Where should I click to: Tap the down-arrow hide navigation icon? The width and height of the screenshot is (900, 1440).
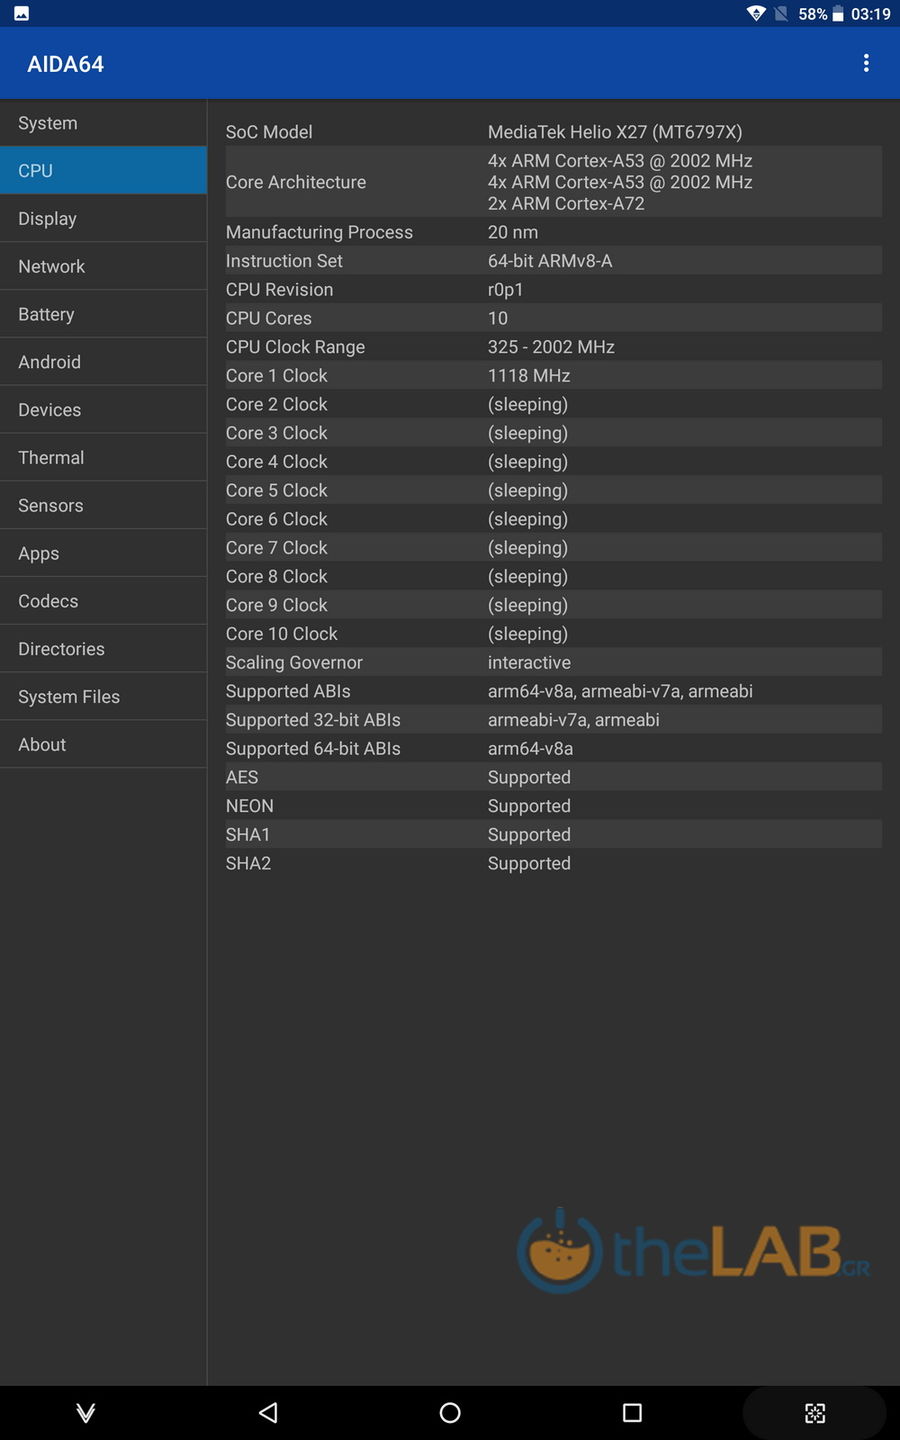86,1412
